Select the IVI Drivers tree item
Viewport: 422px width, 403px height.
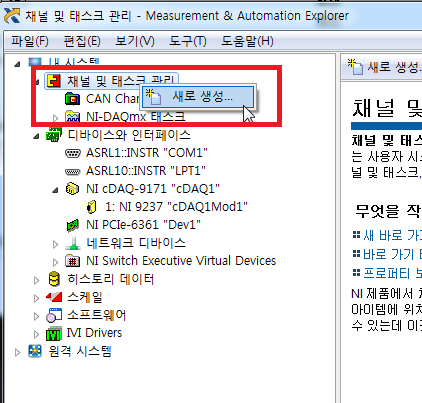point(94,333)
